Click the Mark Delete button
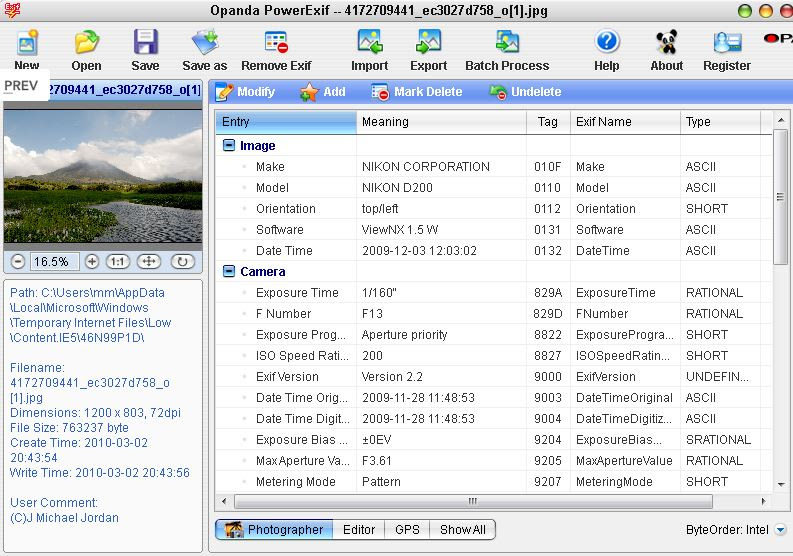 pos(417,92)
